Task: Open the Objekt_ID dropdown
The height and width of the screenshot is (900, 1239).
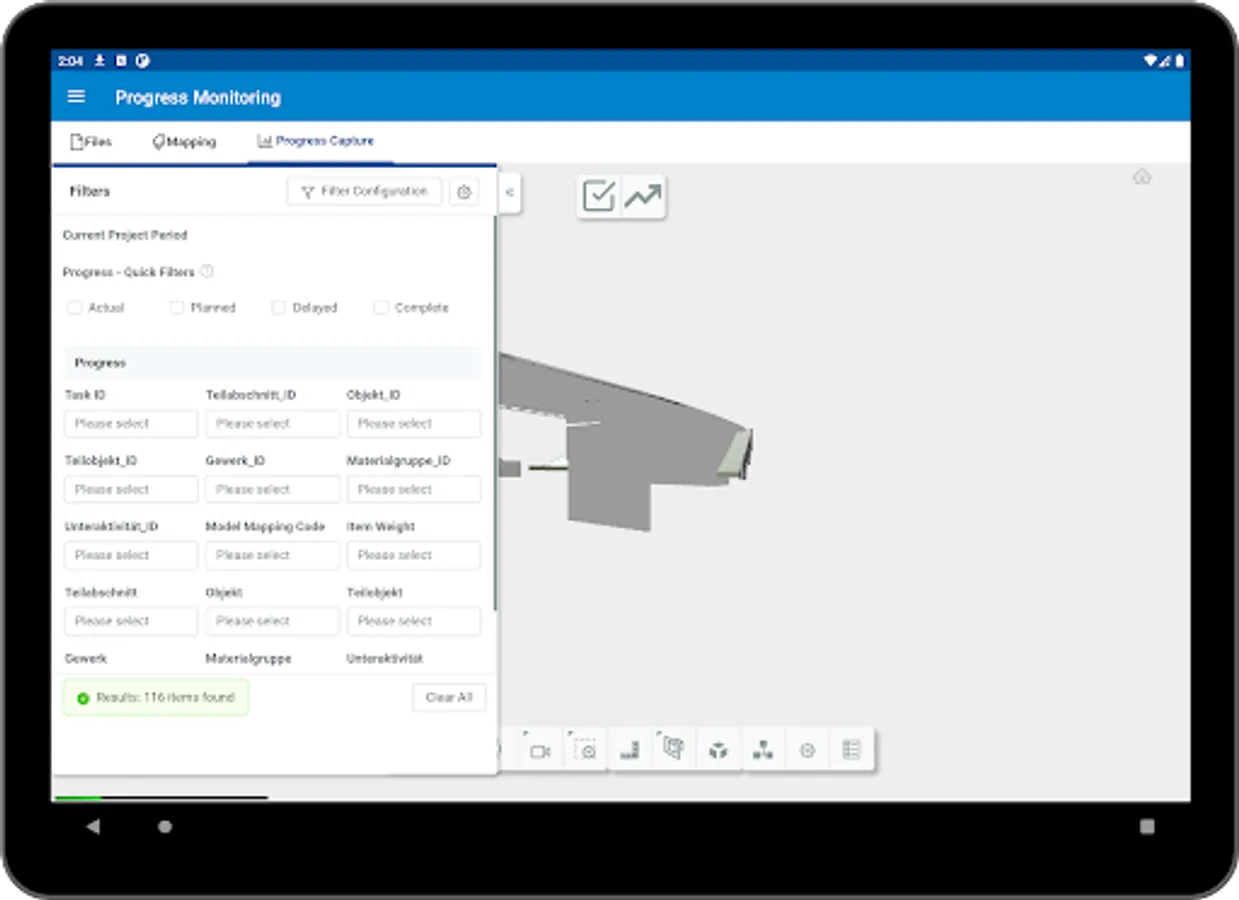Action: coord(414,424)
